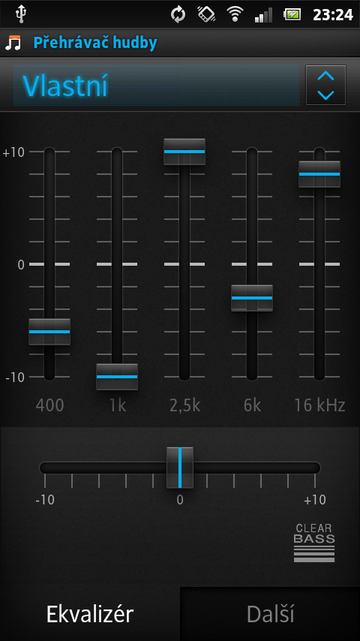Switch to the Další tab
The image size is (360, 641).
[x=270, y=614]
